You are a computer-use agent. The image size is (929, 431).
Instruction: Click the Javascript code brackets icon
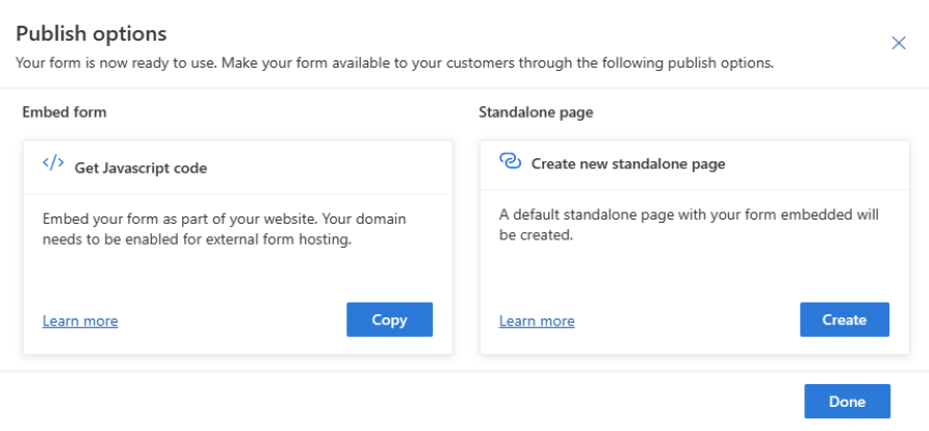point(53,164)
